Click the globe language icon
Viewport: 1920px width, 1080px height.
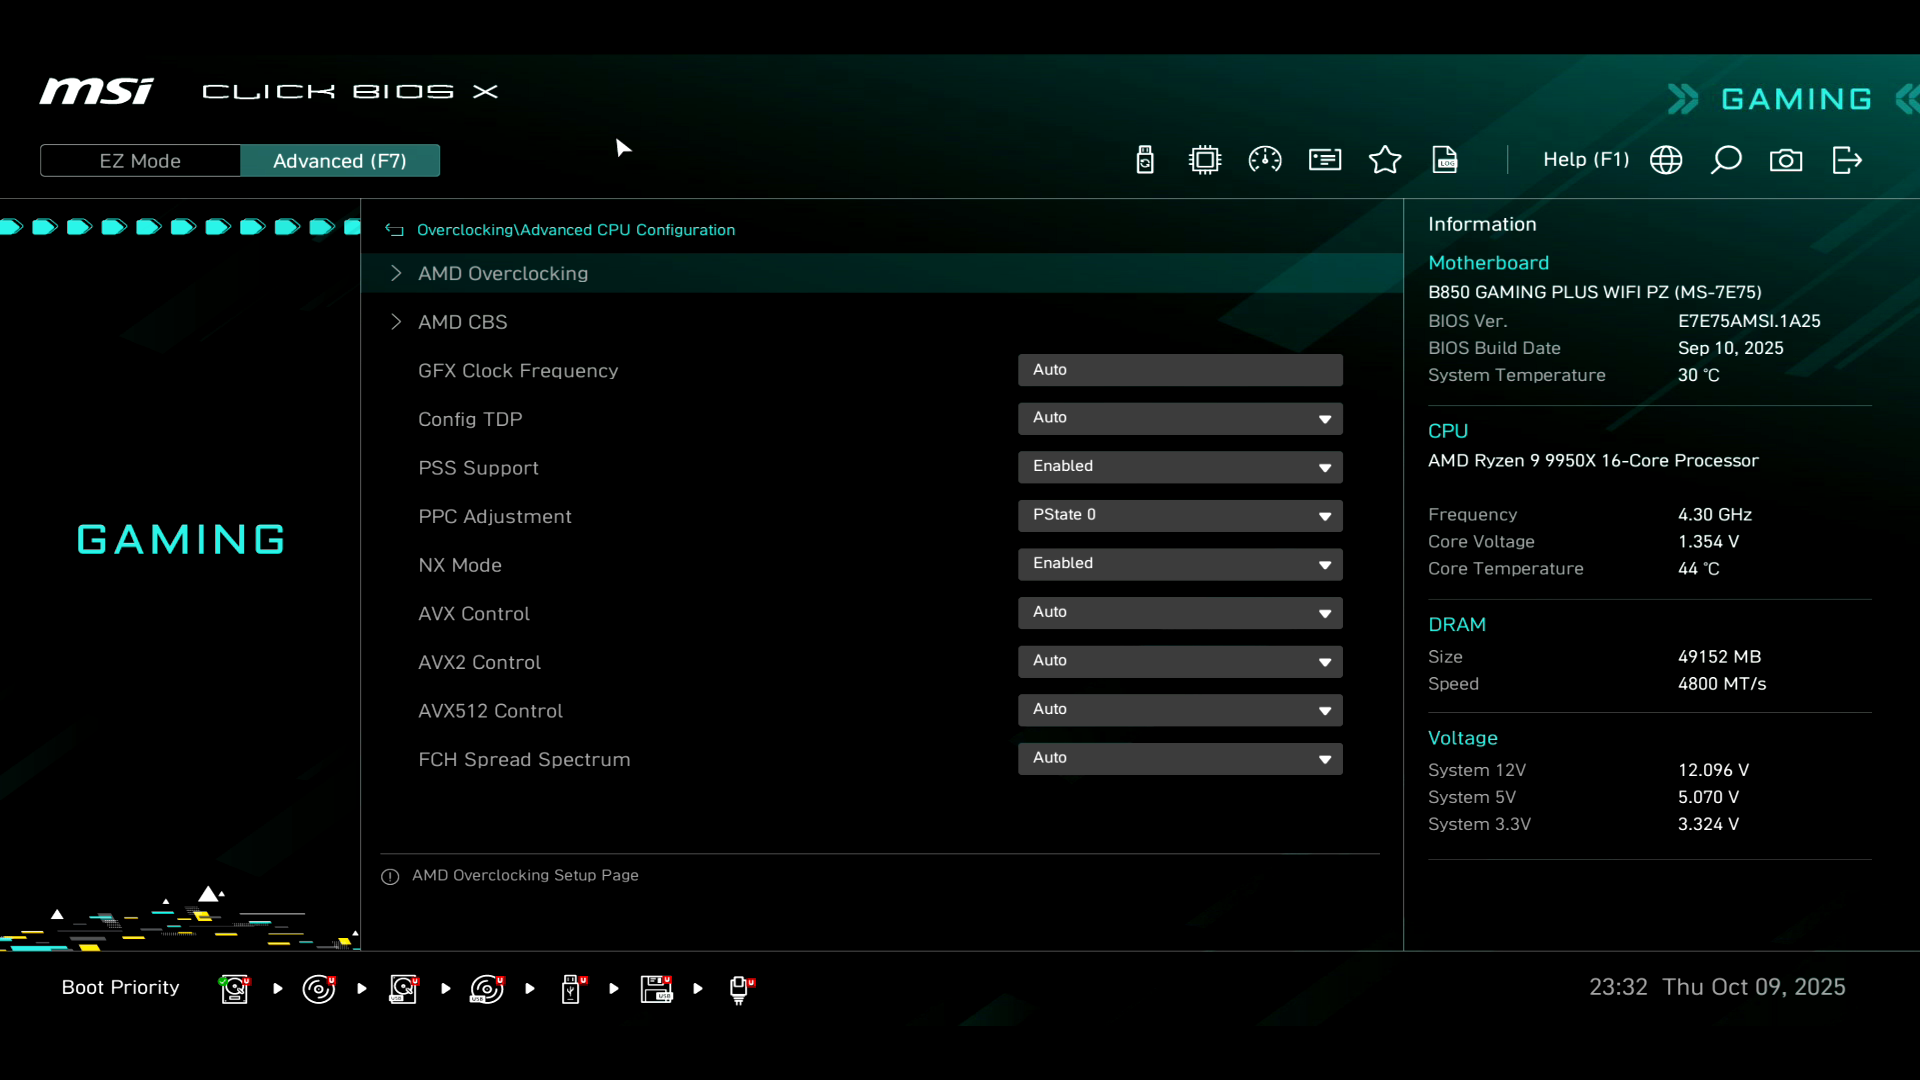click(1666, 160)
